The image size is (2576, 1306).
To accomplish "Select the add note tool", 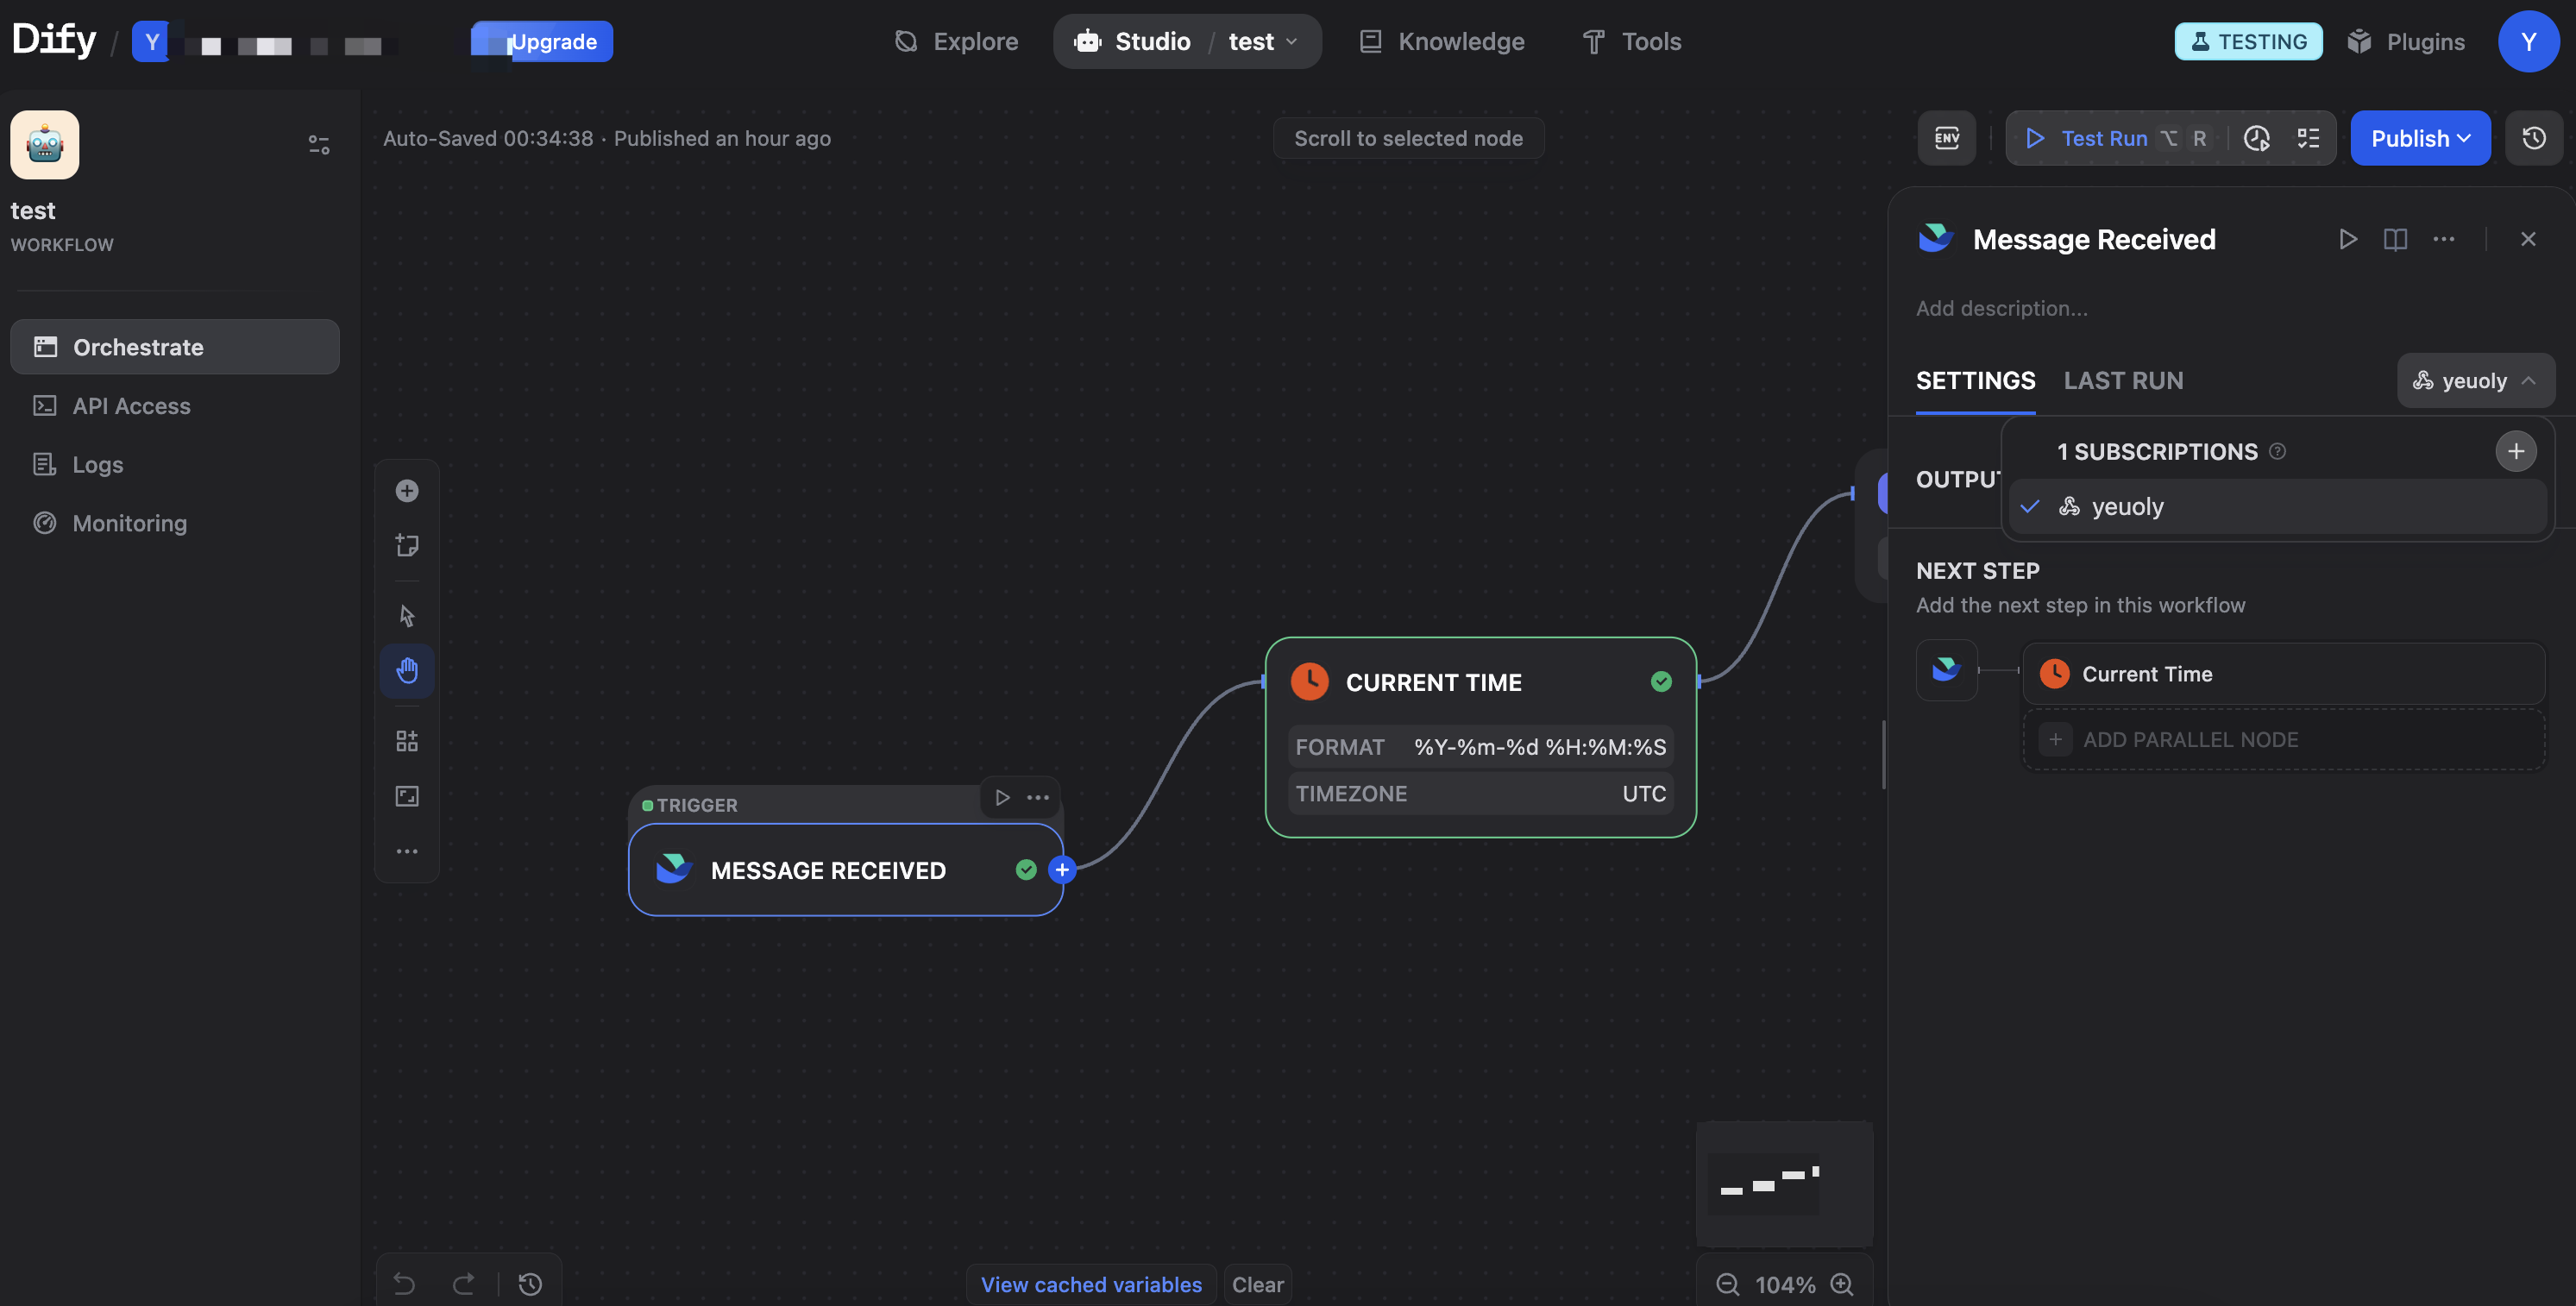I will [x=406, y=545].
